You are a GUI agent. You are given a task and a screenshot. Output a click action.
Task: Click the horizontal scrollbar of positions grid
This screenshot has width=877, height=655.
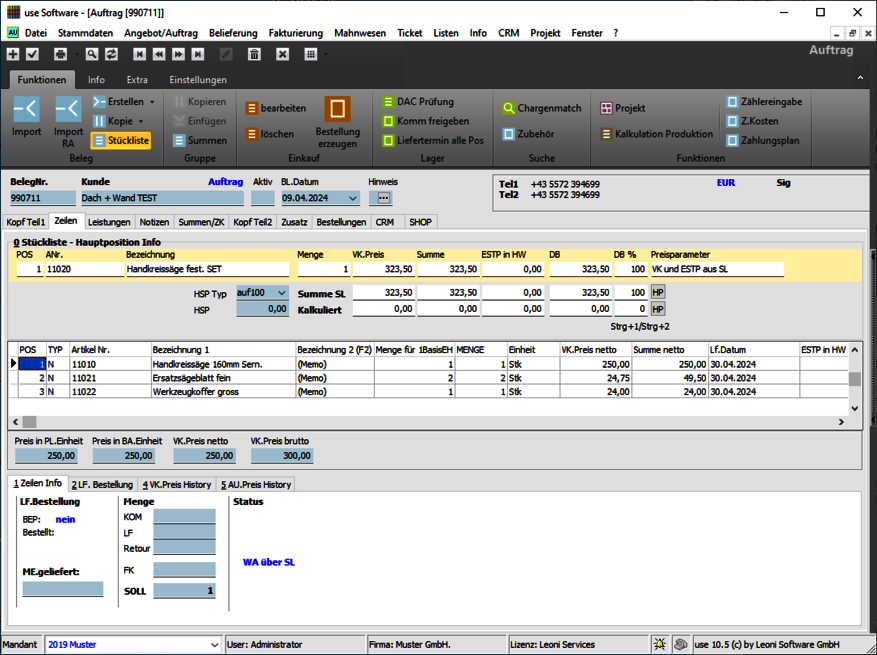[x=430, y=423]
